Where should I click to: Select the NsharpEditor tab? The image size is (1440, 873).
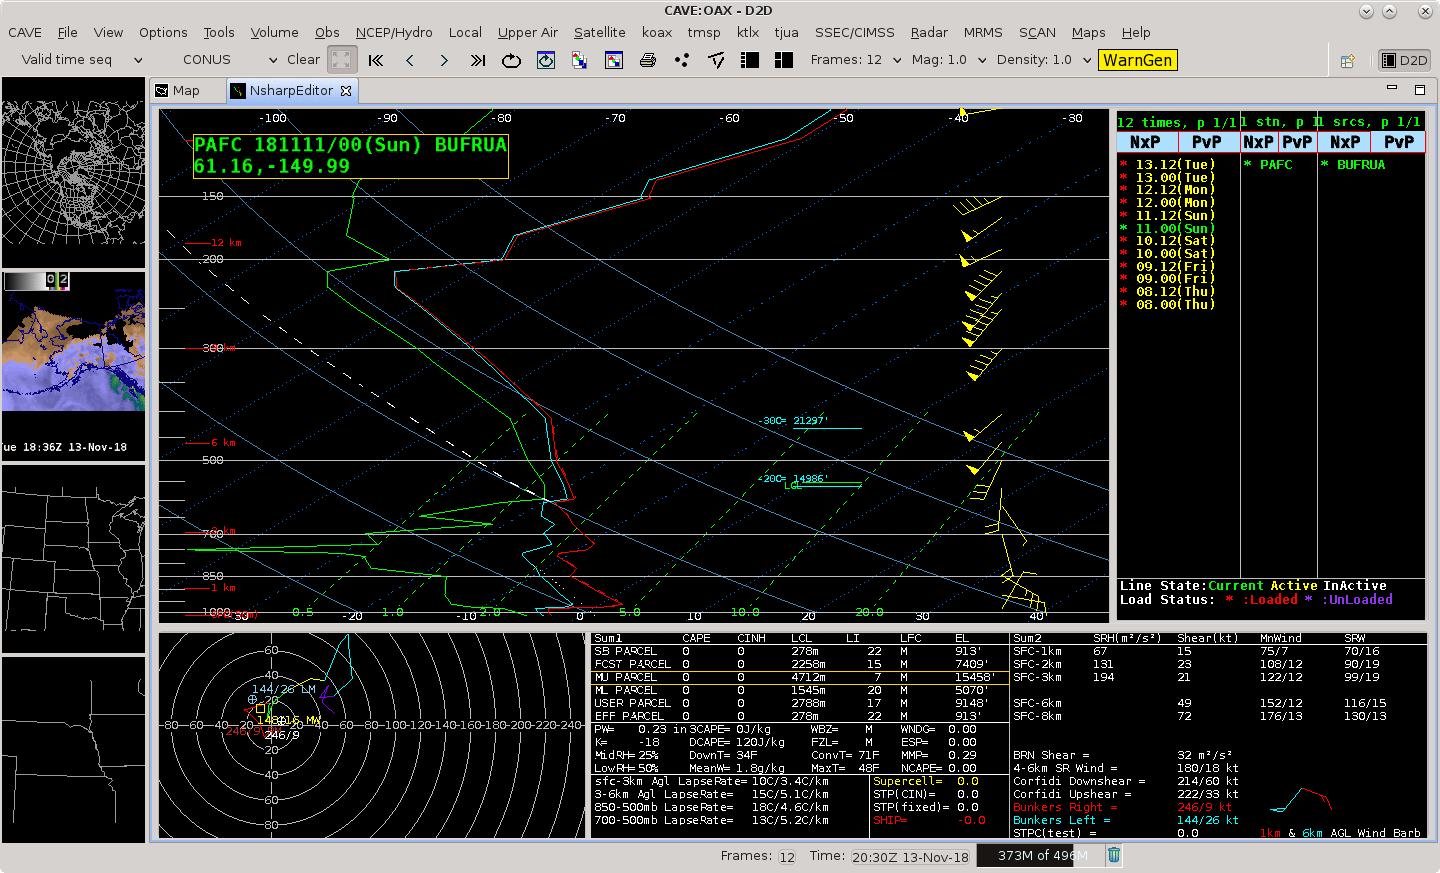[291, 90]
